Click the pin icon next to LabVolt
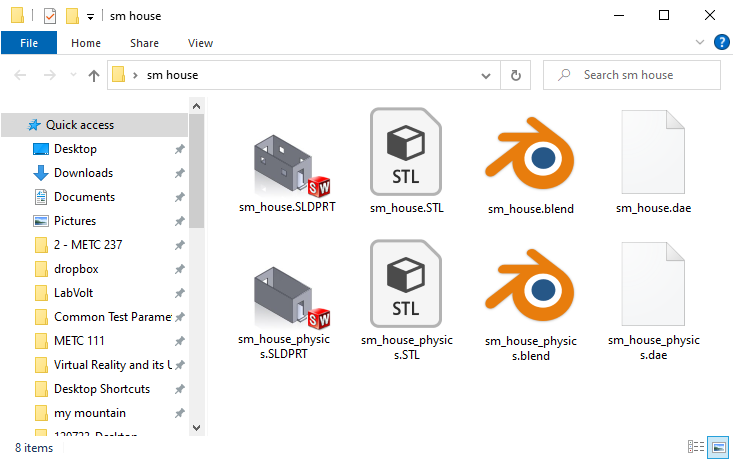 click(179, 293)
